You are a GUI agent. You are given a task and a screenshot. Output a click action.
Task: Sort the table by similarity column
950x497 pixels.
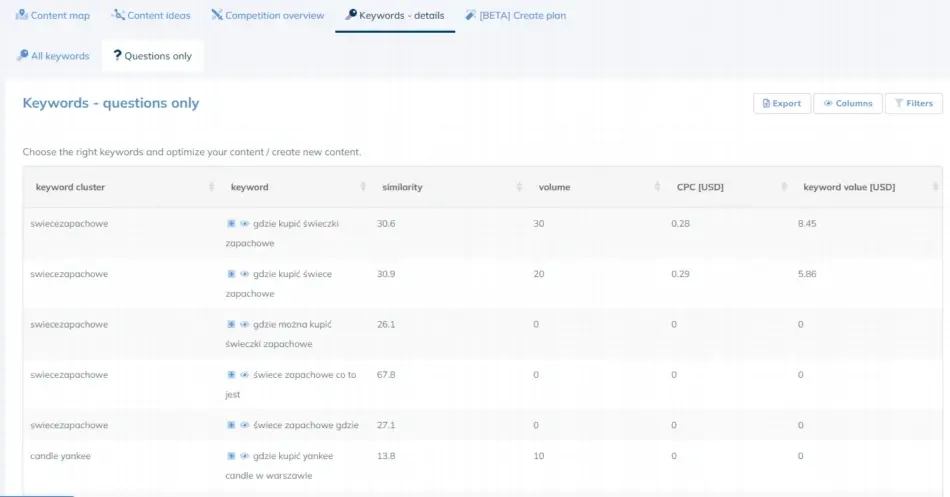tap(519, 187)
